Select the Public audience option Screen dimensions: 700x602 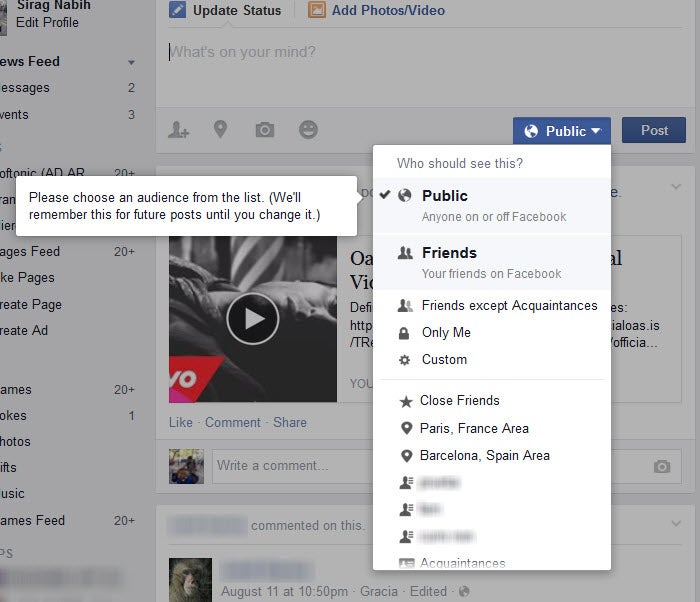coord(492,205)
